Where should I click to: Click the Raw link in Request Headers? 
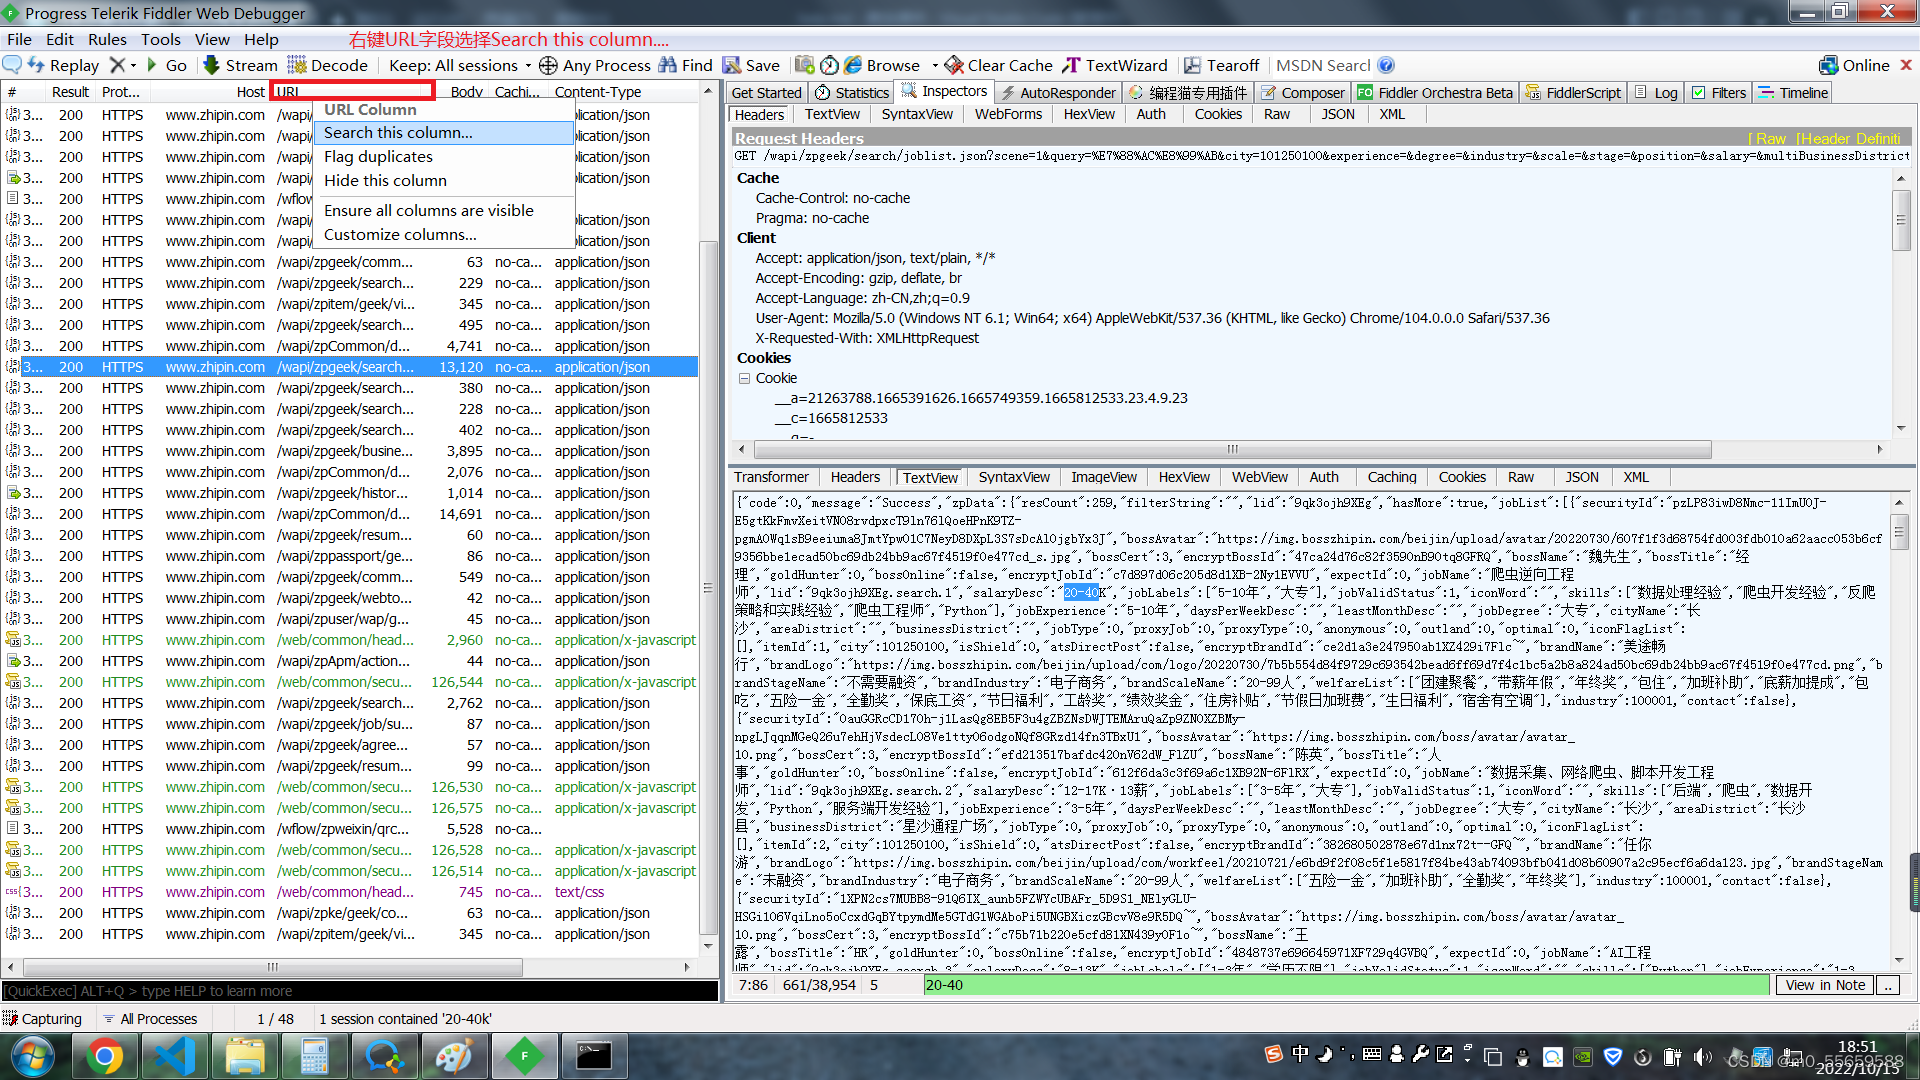pos(1770,138)
